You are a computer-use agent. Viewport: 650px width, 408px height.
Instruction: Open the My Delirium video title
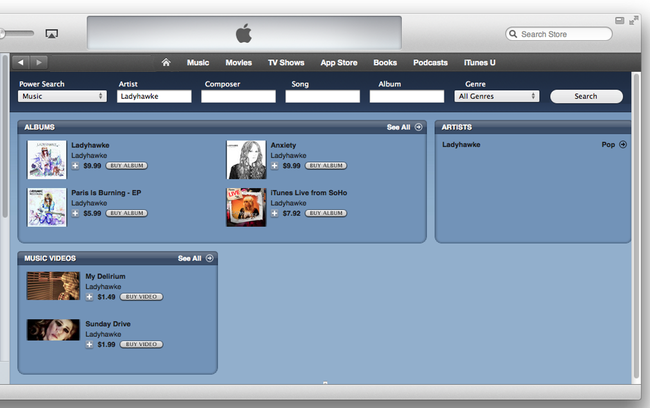pyautogui.click(x=105, y=276)
